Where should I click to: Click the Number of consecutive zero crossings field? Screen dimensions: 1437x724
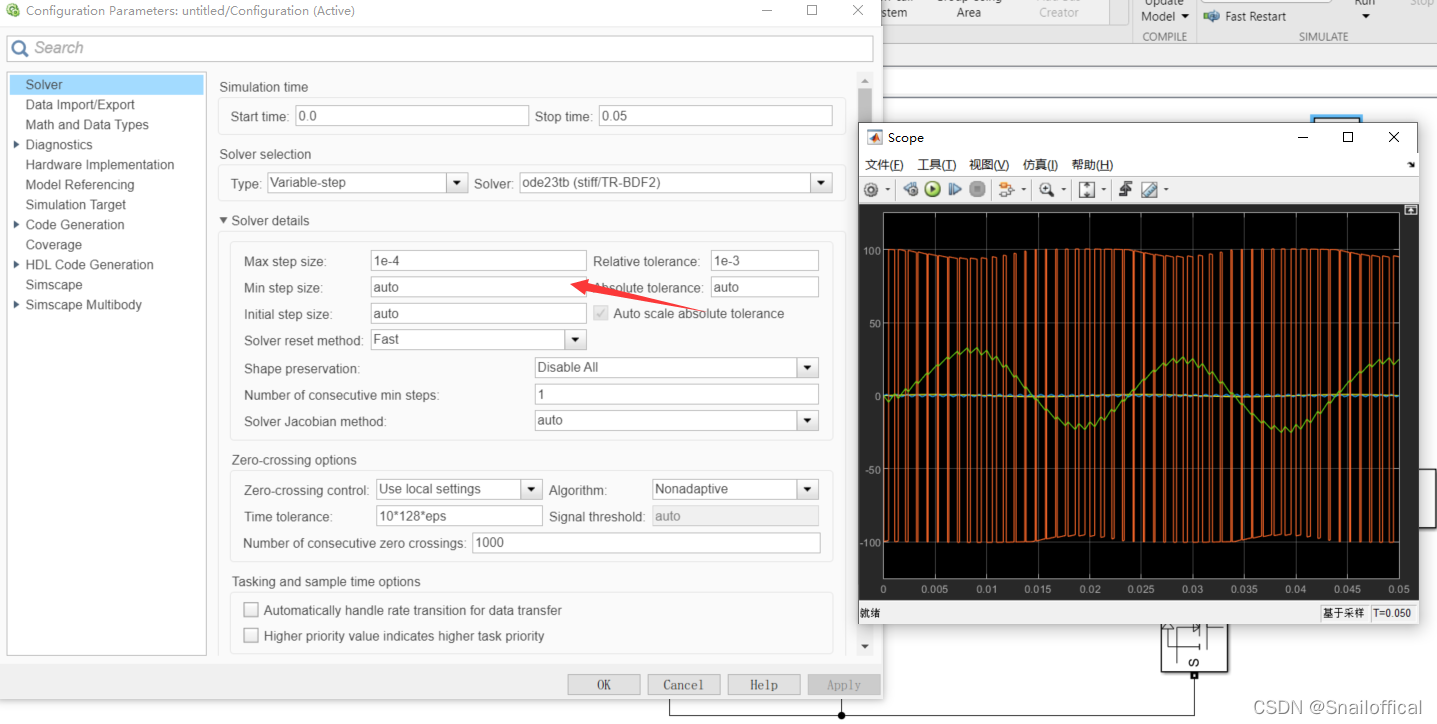tap(646, 543)
